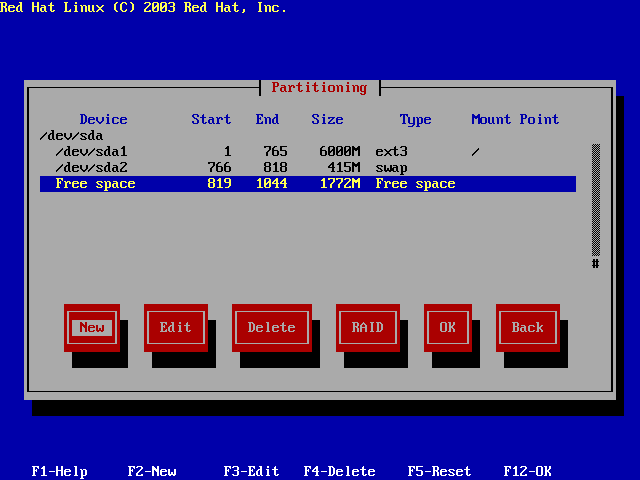Click the Start column header
Screen dimensions: 640x480
point(211,119)
